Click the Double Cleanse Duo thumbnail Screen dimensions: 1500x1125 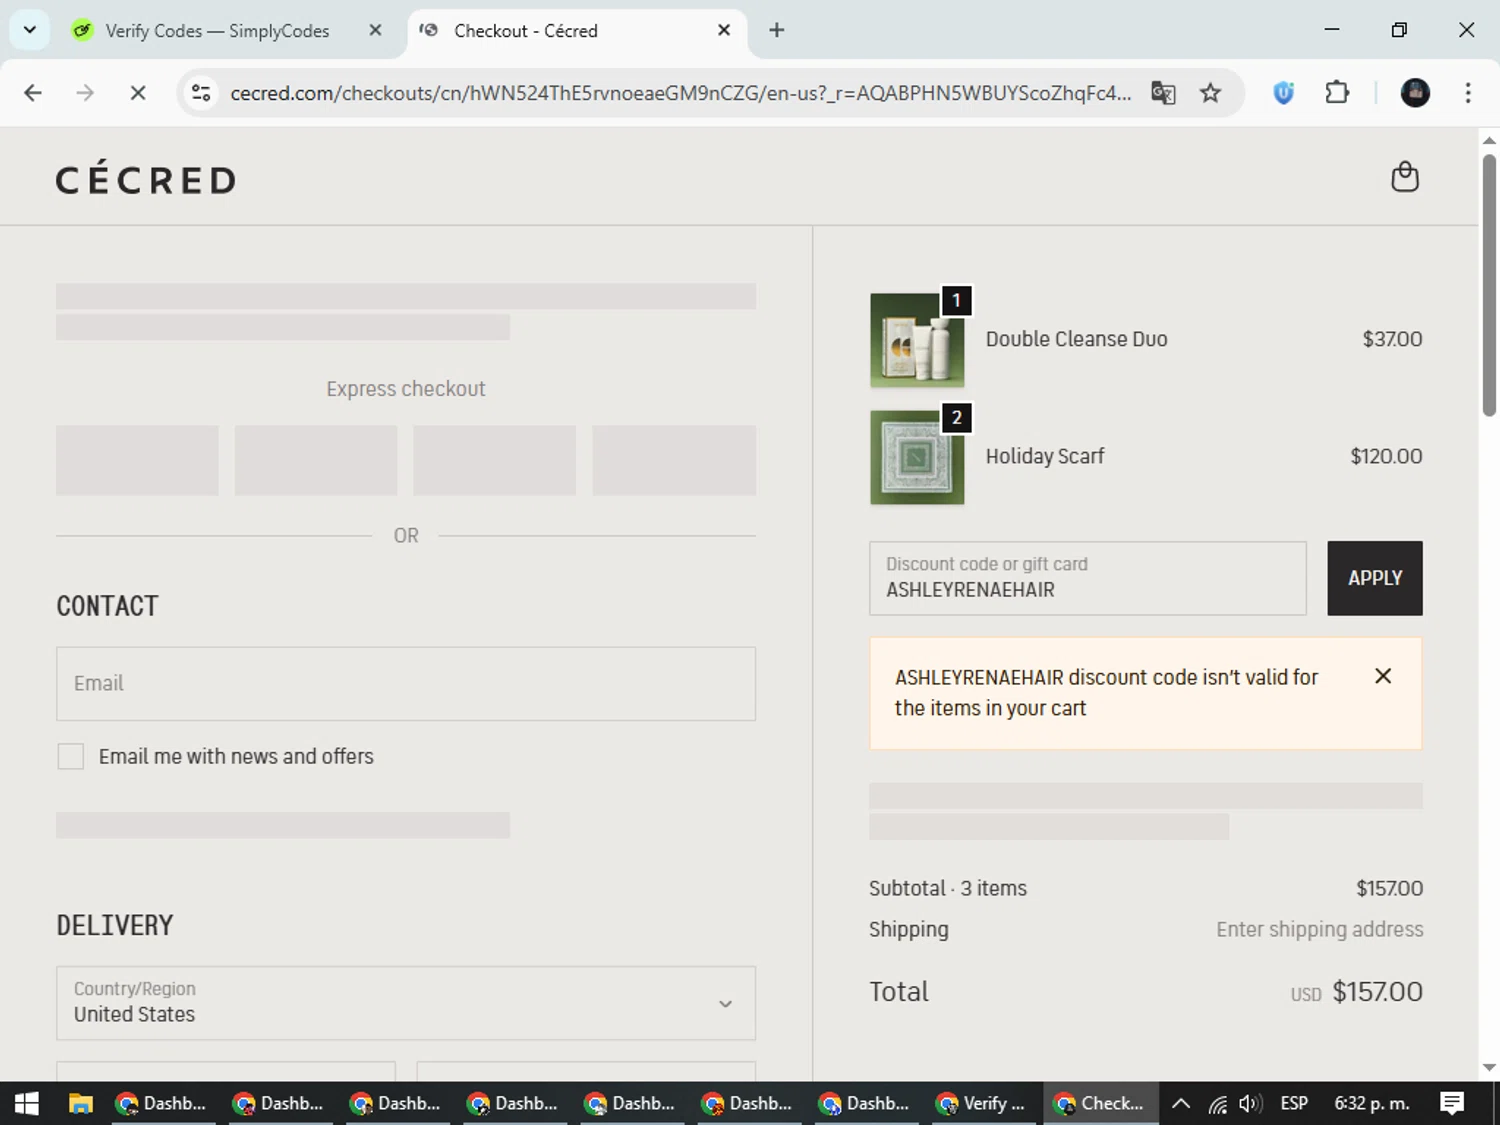coord(917,340)
